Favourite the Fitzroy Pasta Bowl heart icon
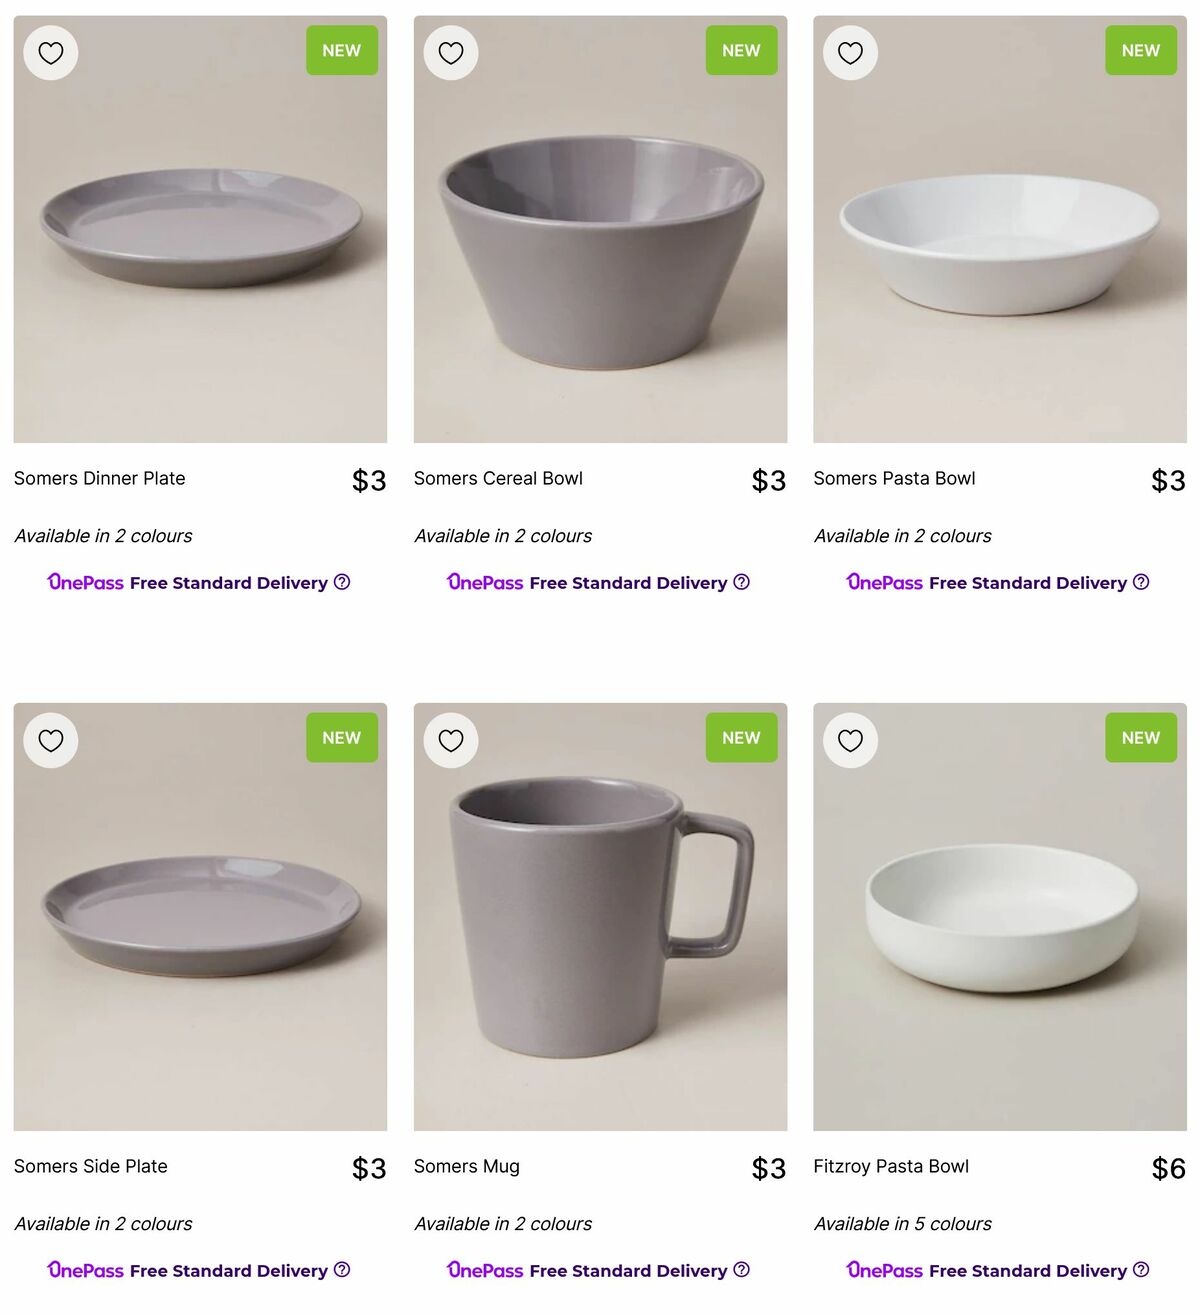The height and width of the screenshot is (1315, 1200). (x=850, y=741)
